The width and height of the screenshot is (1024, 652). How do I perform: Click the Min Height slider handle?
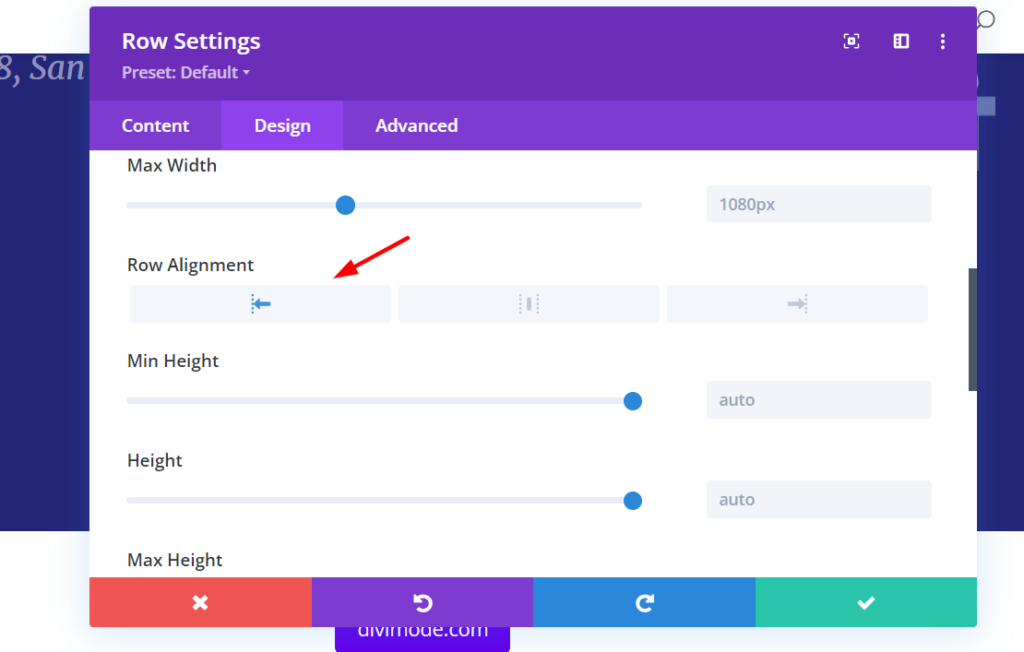[632, 401]
